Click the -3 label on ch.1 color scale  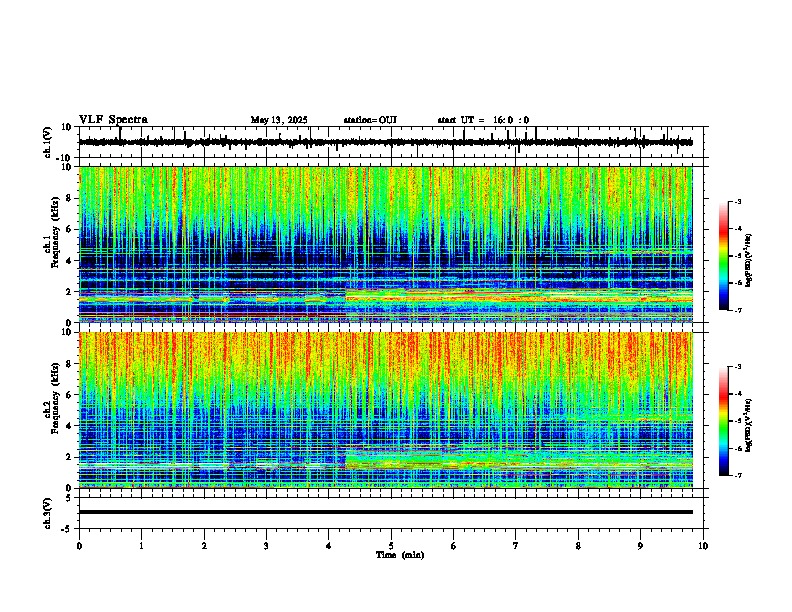pos(737,202)
